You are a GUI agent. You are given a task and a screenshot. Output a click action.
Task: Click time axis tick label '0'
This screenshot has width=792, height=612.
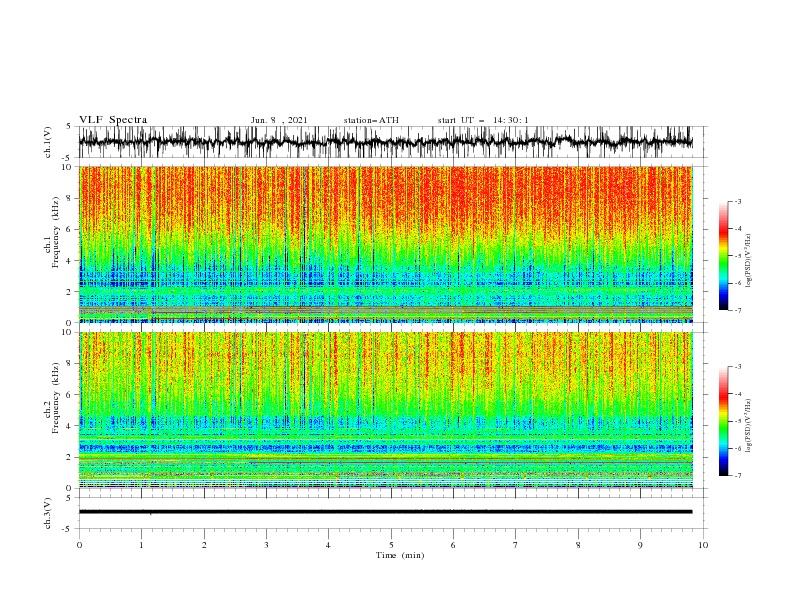tap(79, 545)
